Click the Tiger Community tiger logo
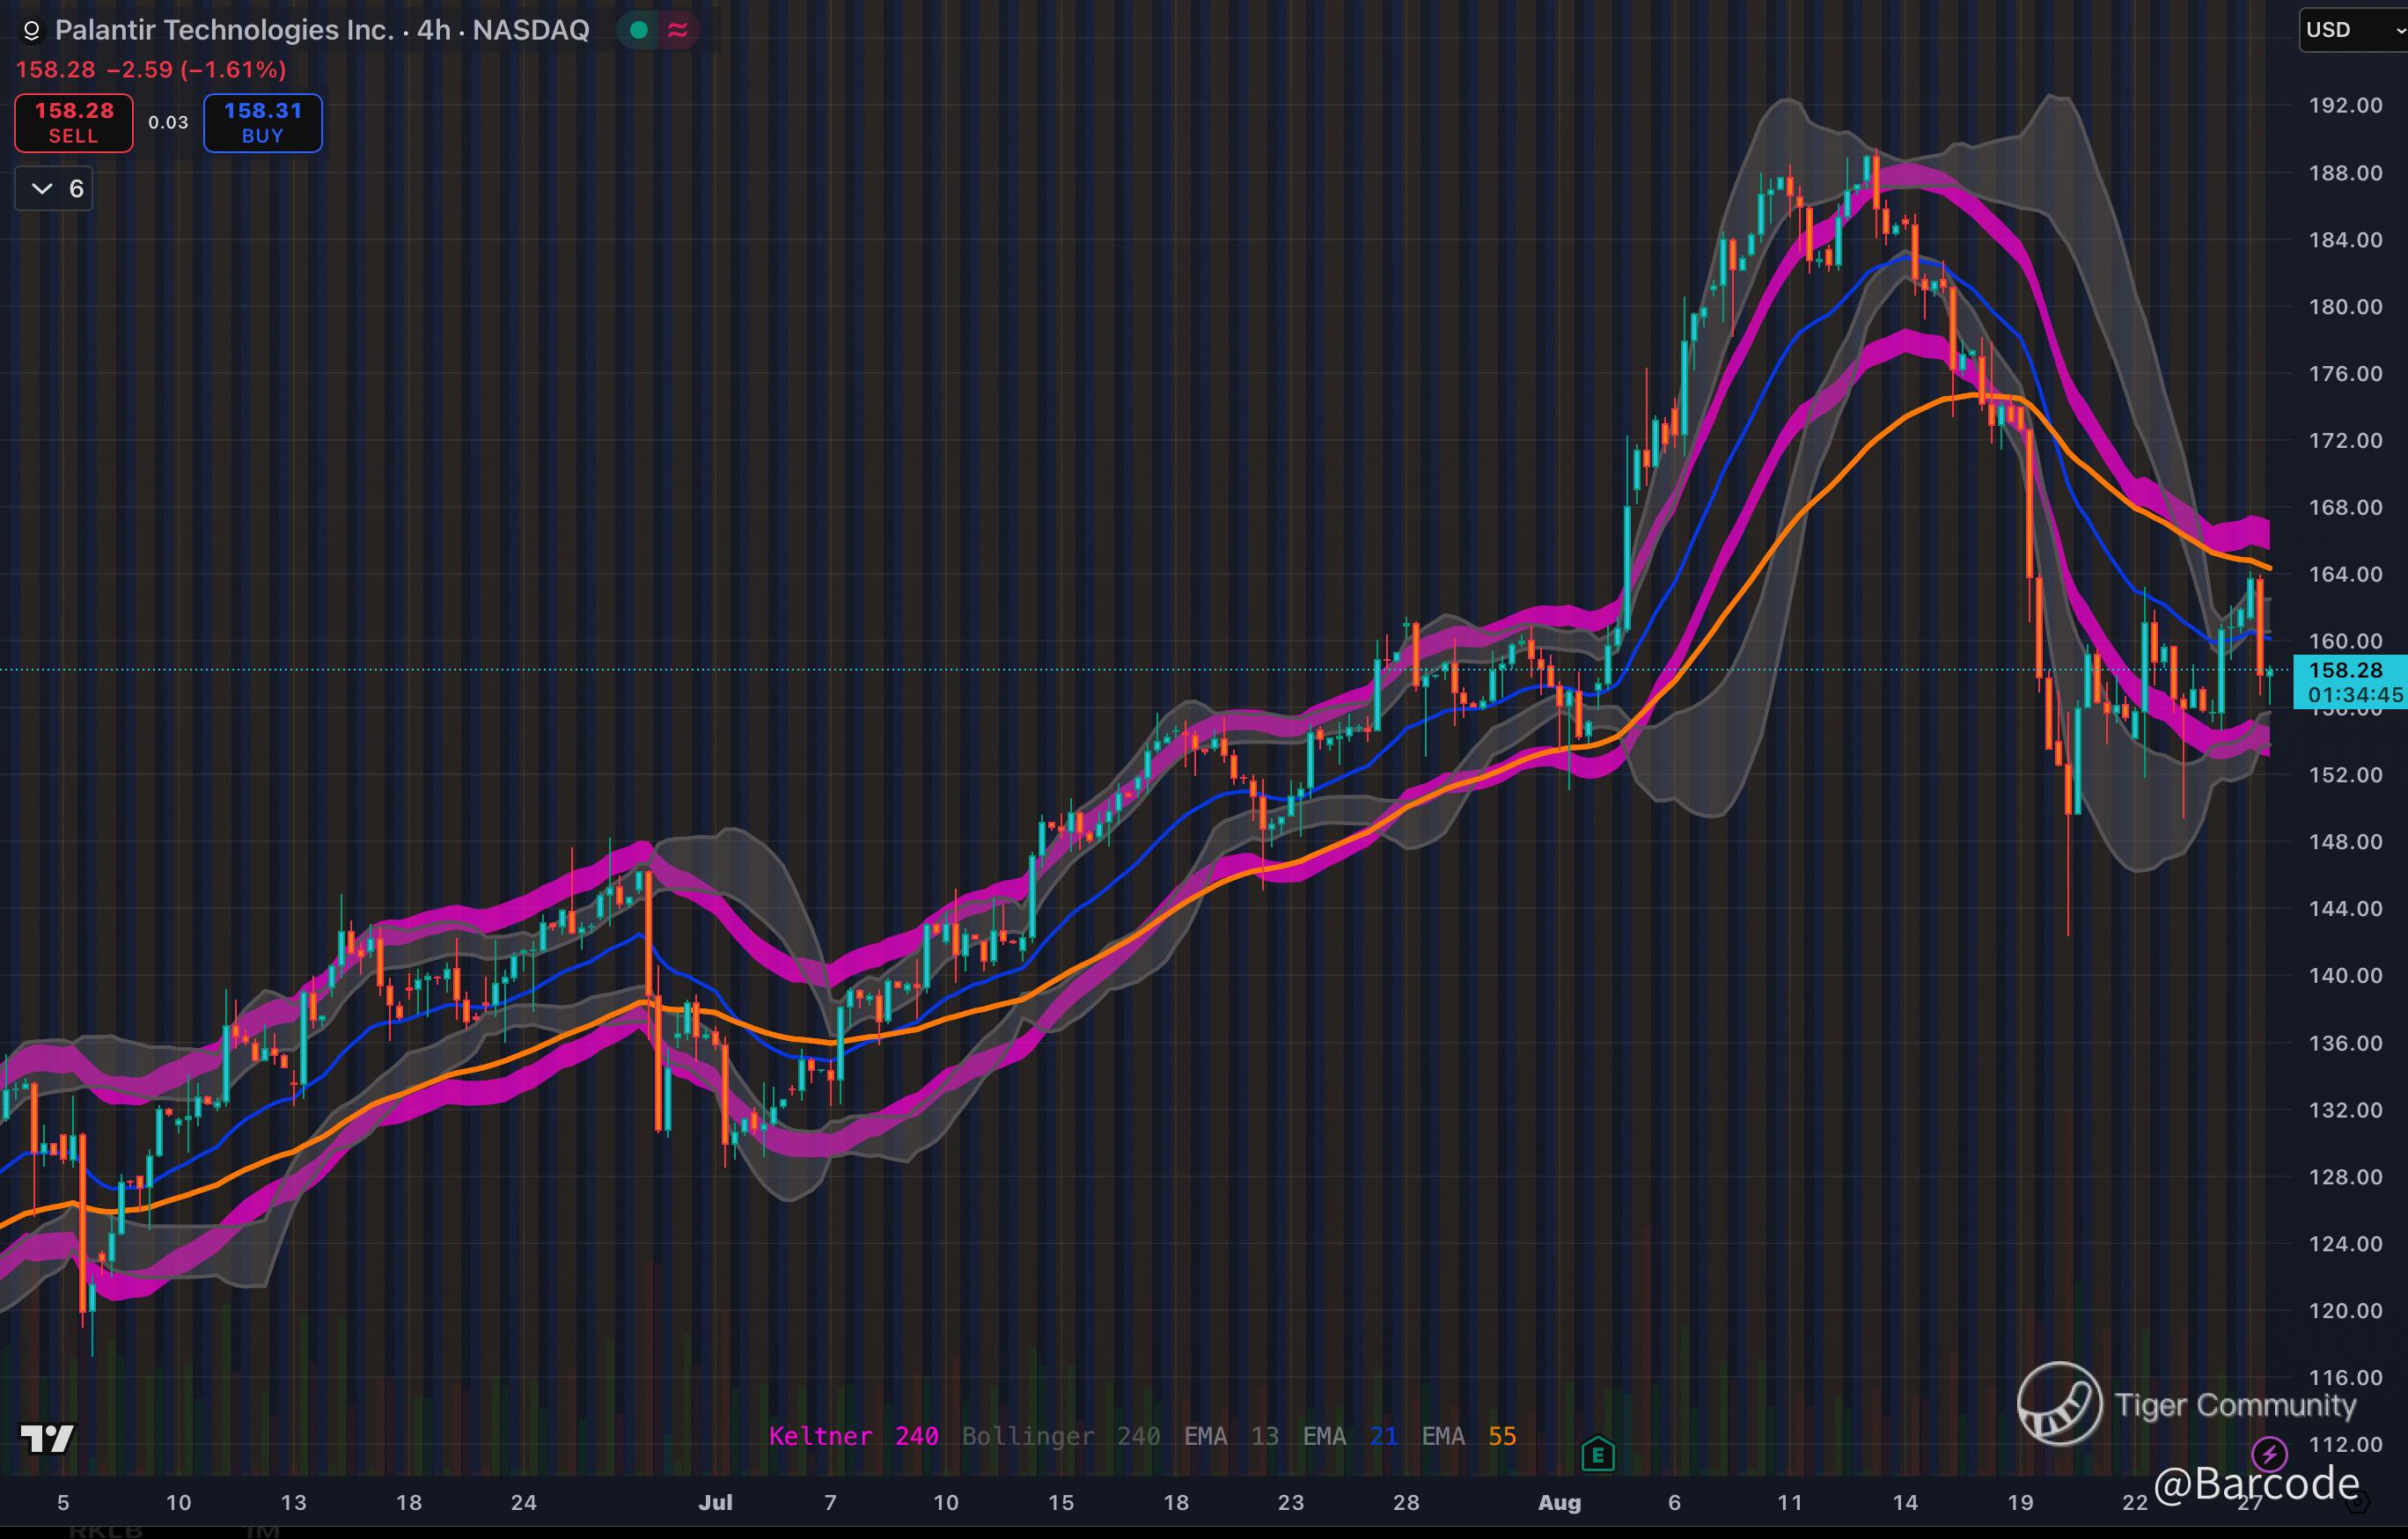 pyautogui.click(x=2059, y=1404)
